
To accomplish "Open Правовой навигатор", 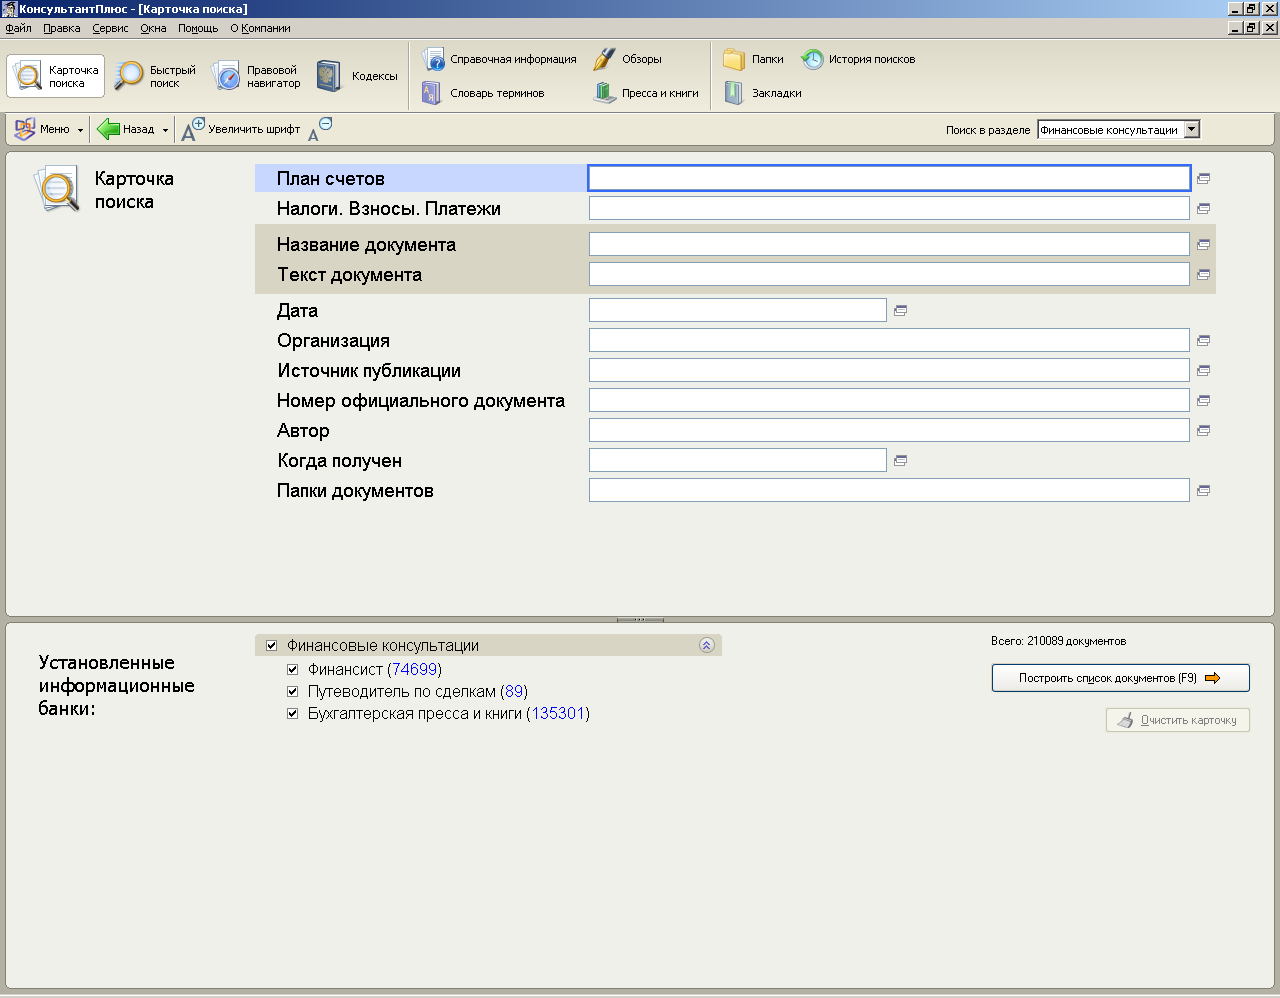I will click(257, 76).
